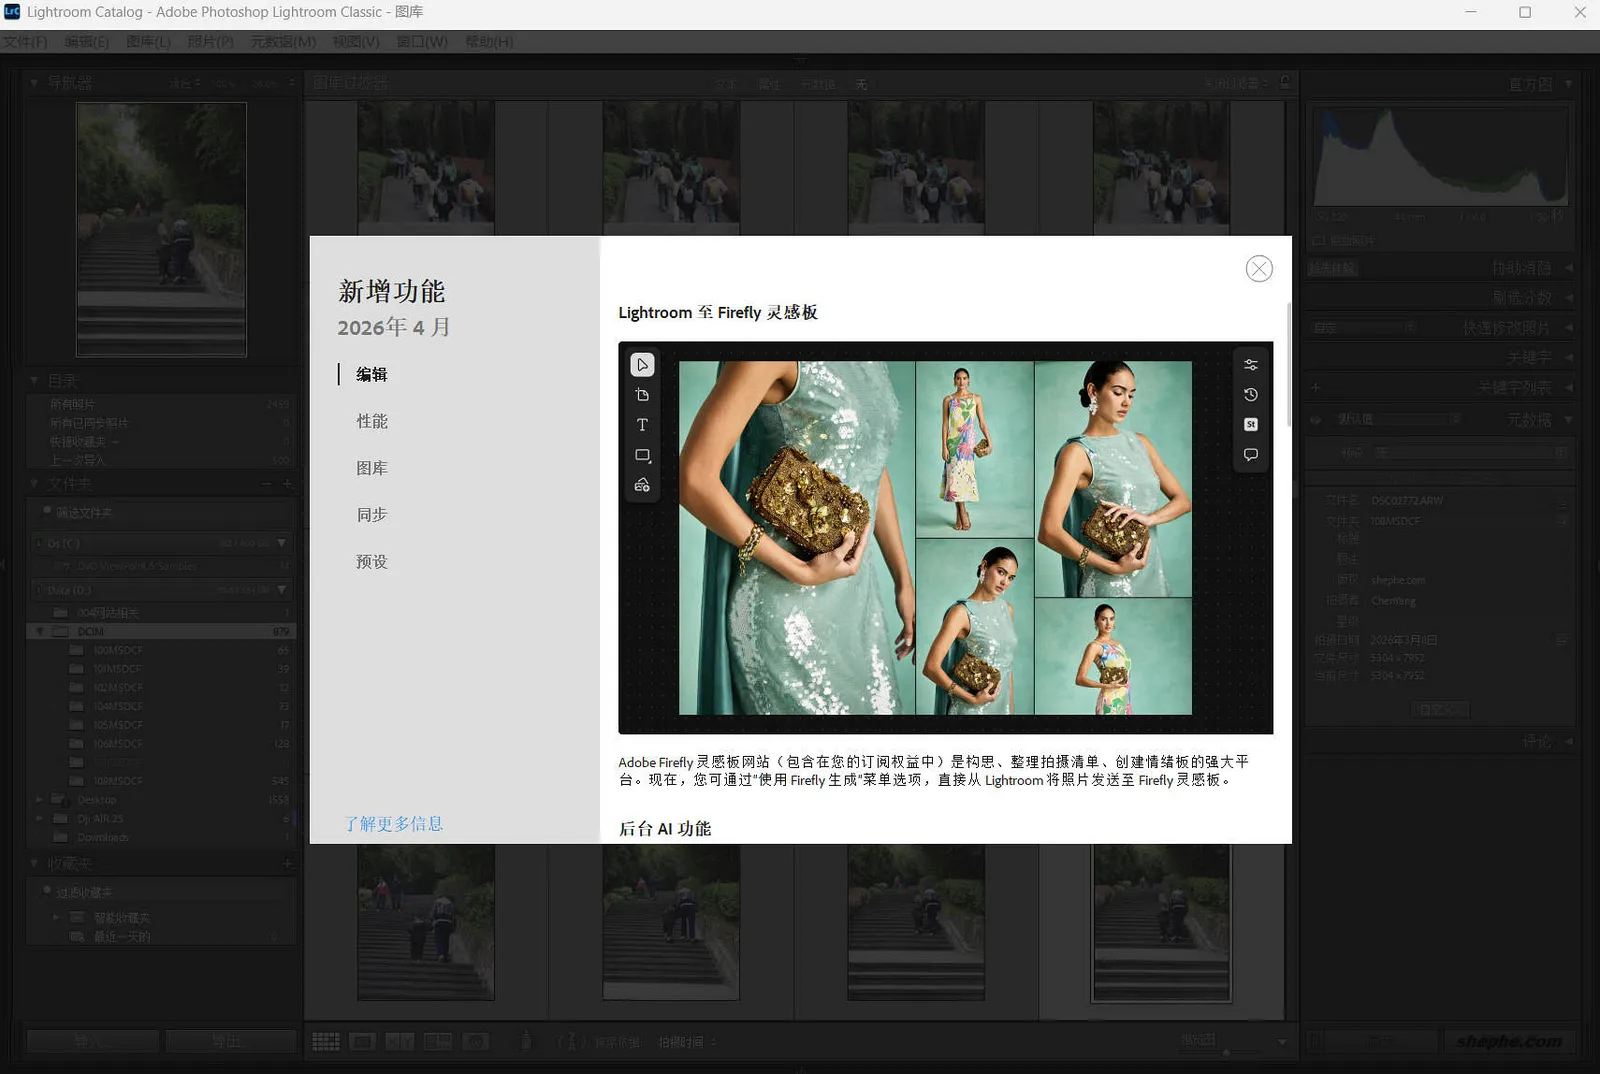Screen dimensions: 1600x1074
Task: Toggle the sort direction arrow in the toolbar
Action: [x=571, y=1041]
